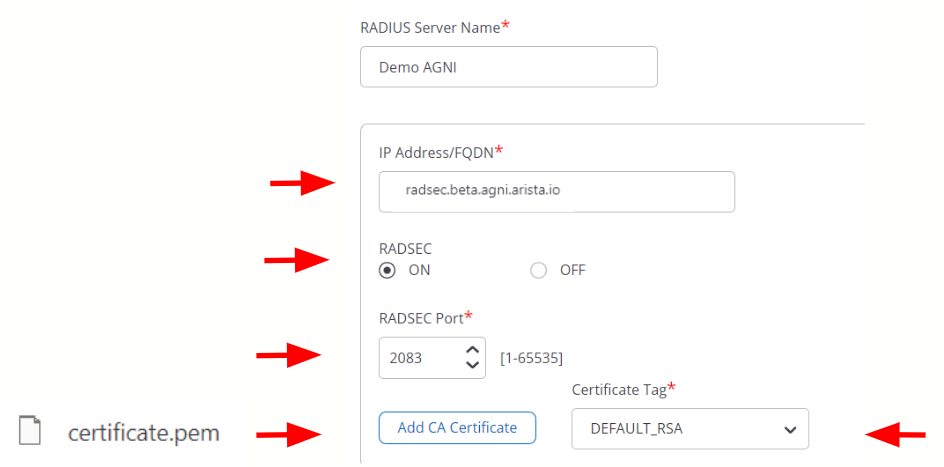Select the certificate.pem file name
This screenshot has height=467, width=944.
[x=143, y=433]
